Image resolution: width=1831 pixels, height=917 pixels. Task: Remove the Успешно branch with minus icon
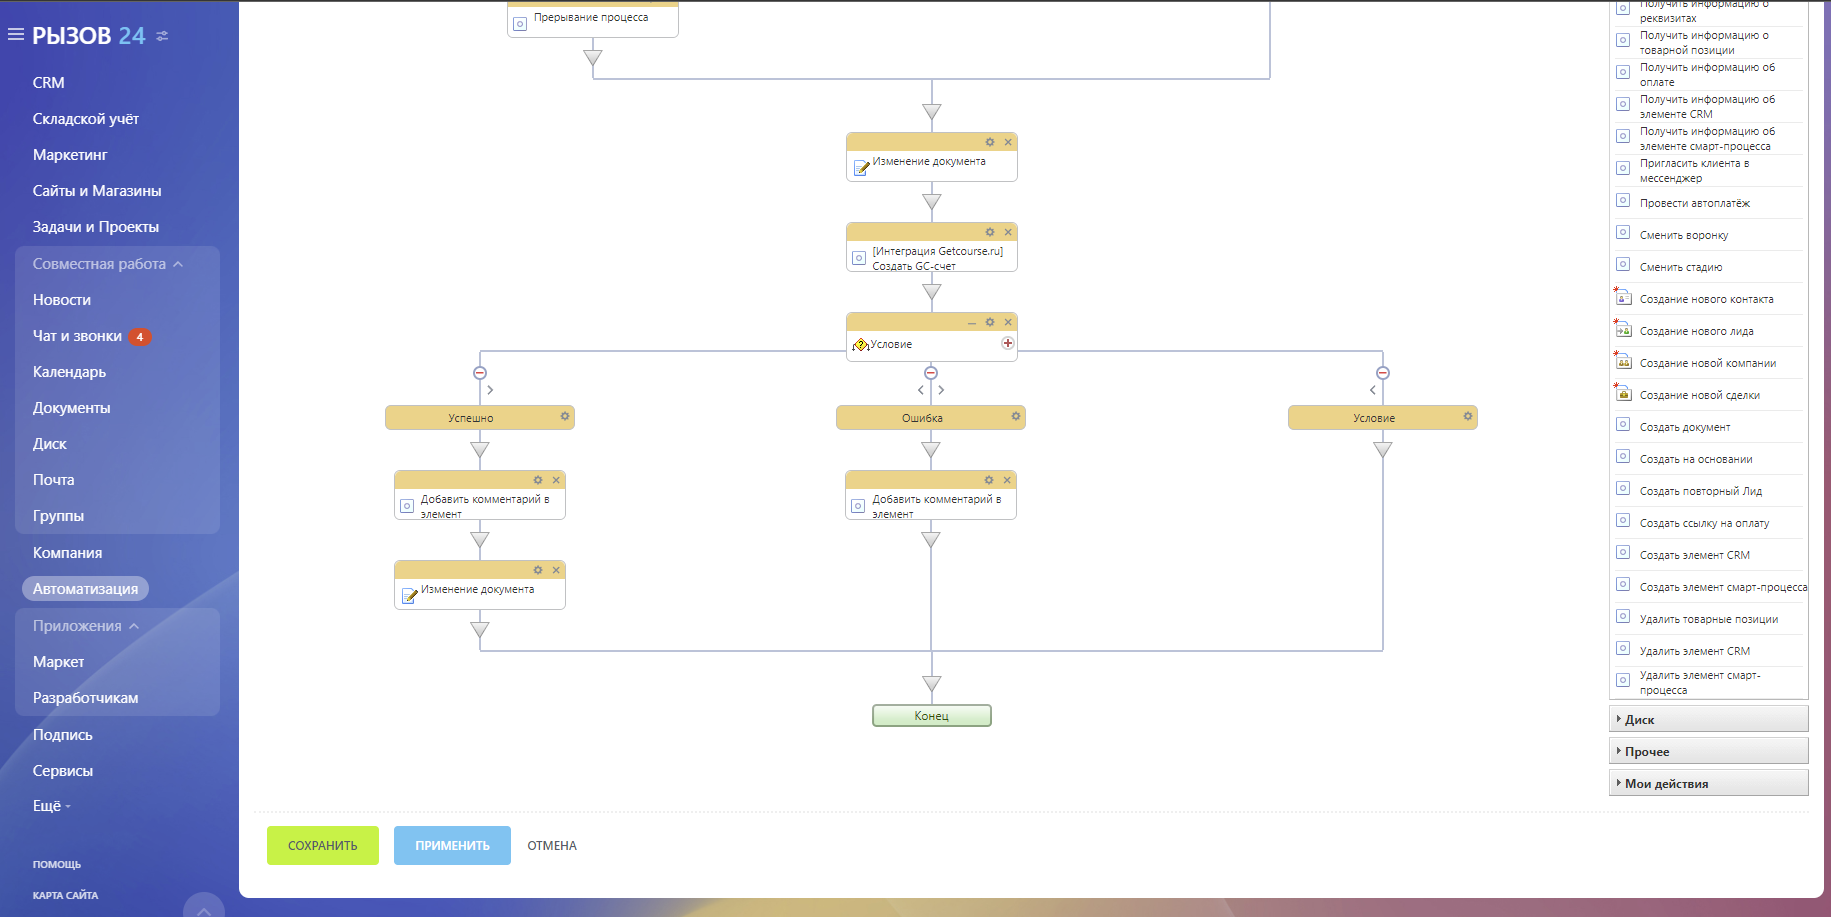click(480, 373)
